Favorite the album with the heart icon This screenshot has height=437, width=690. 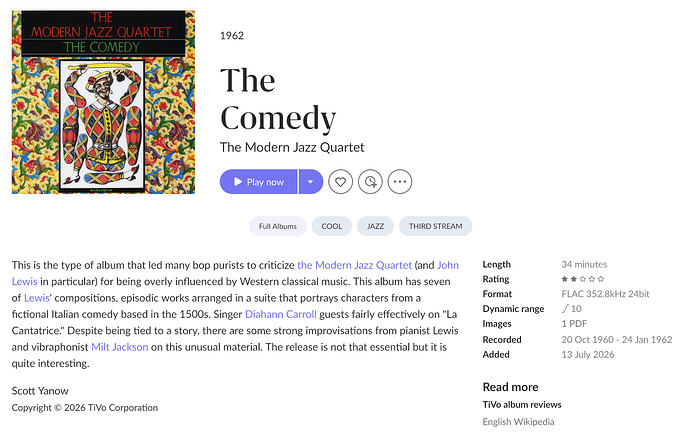(340, 182)
